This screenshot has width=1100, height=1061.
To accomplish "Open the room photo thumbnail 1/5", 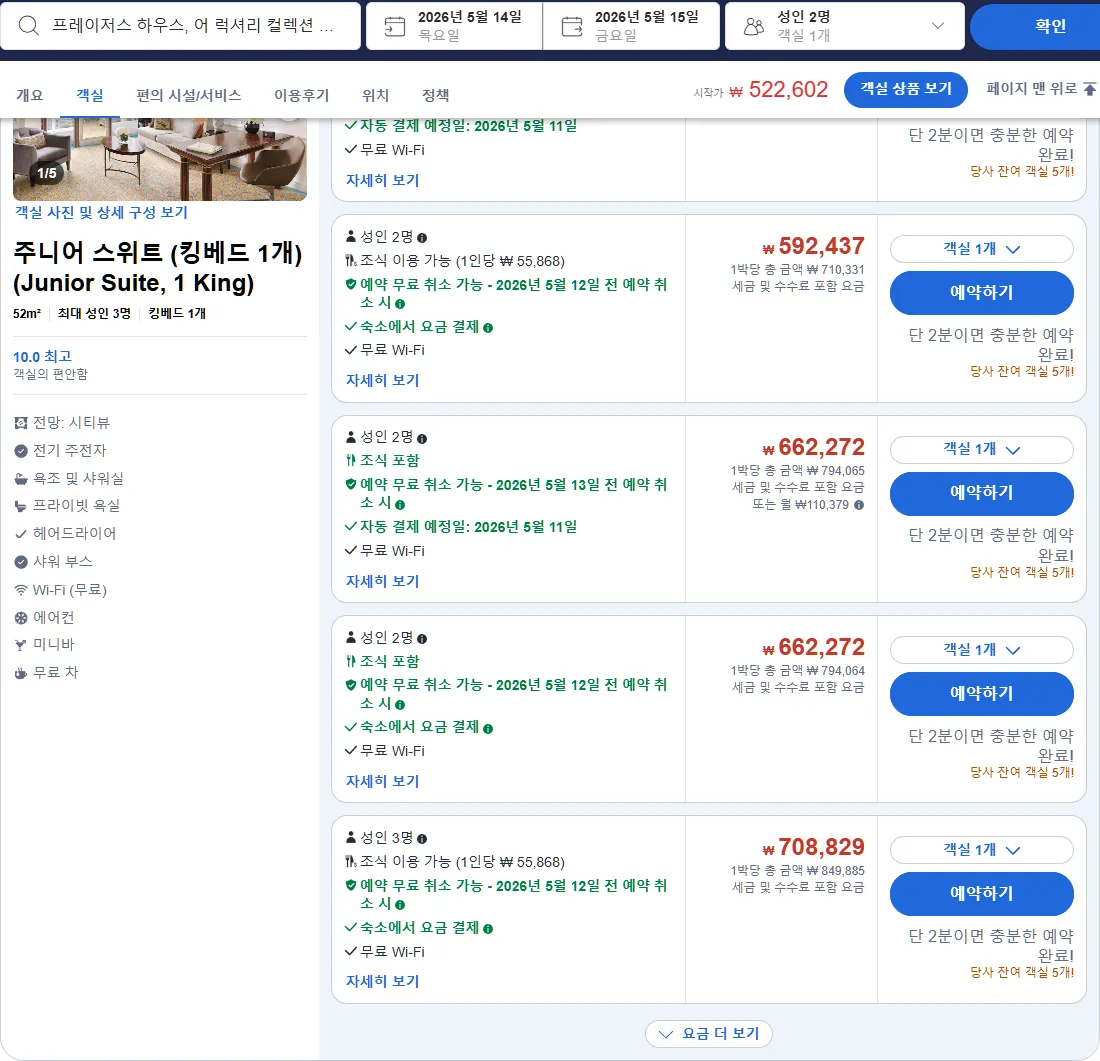I will tap(160, 159).
